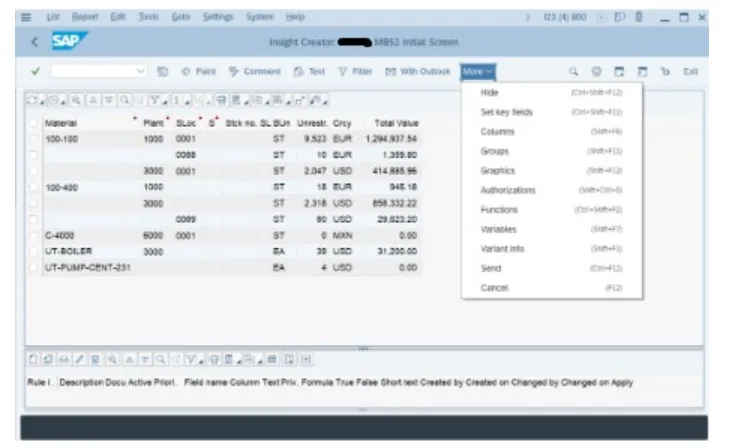Open the Settings menu
Image resolution: width=729 pixels, height=448 pixels.
pos(218,17)
